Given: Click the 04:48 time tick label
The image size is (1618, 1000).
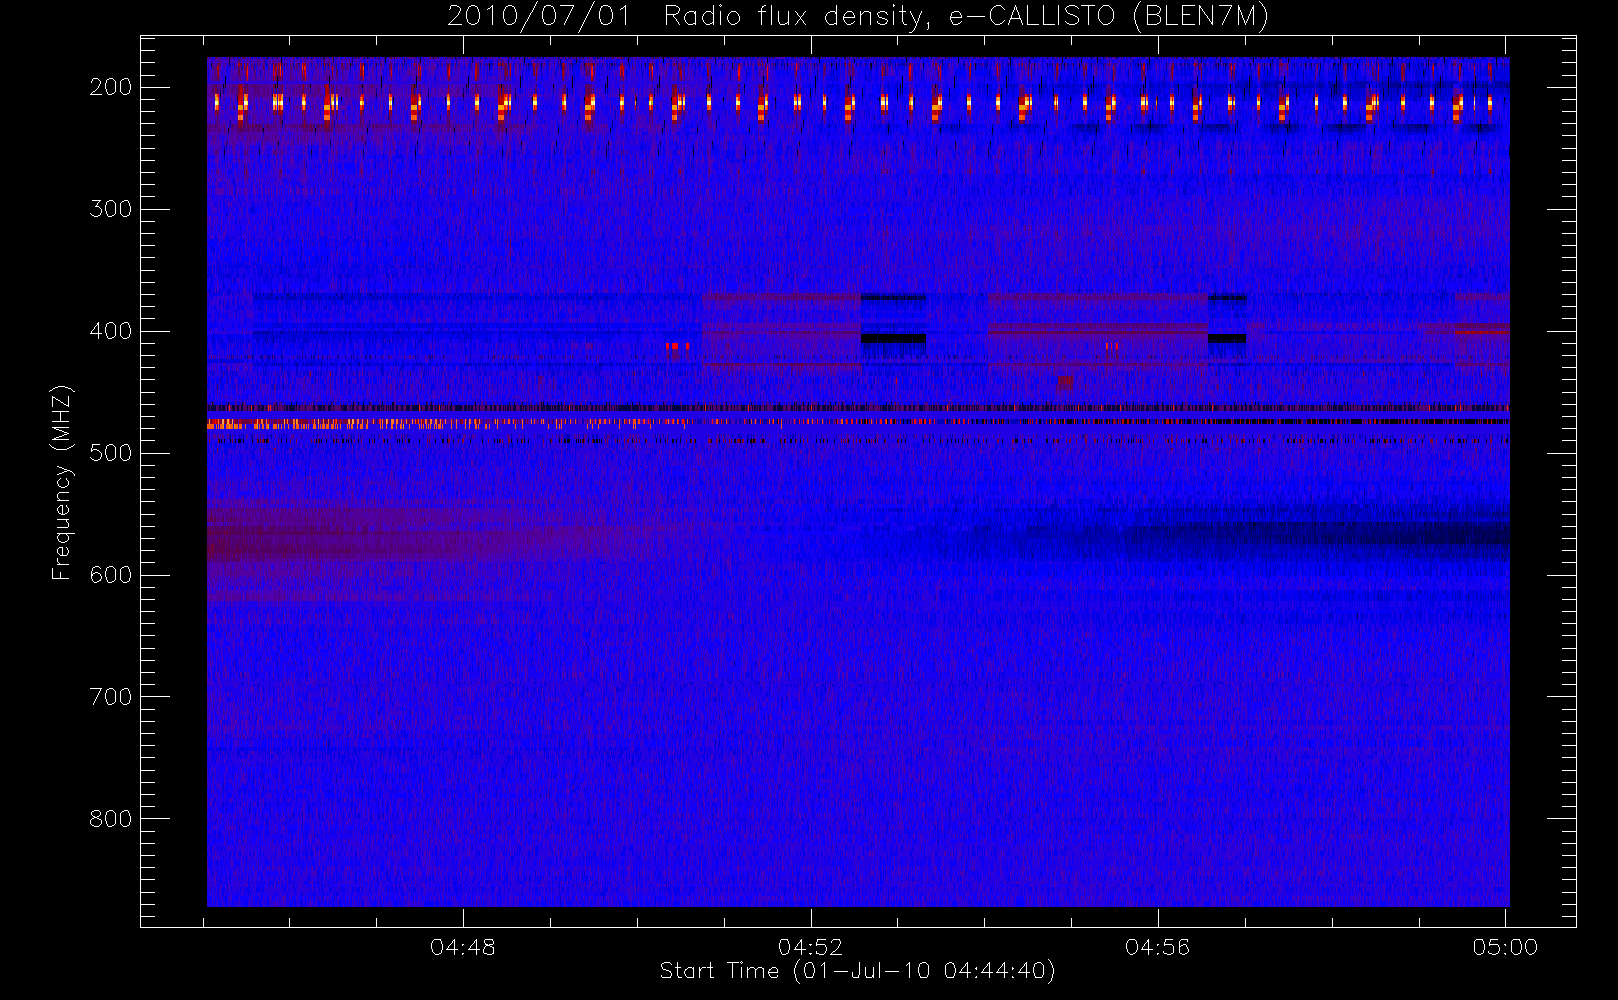Looking at the screenshot, I should pos(463,947).
